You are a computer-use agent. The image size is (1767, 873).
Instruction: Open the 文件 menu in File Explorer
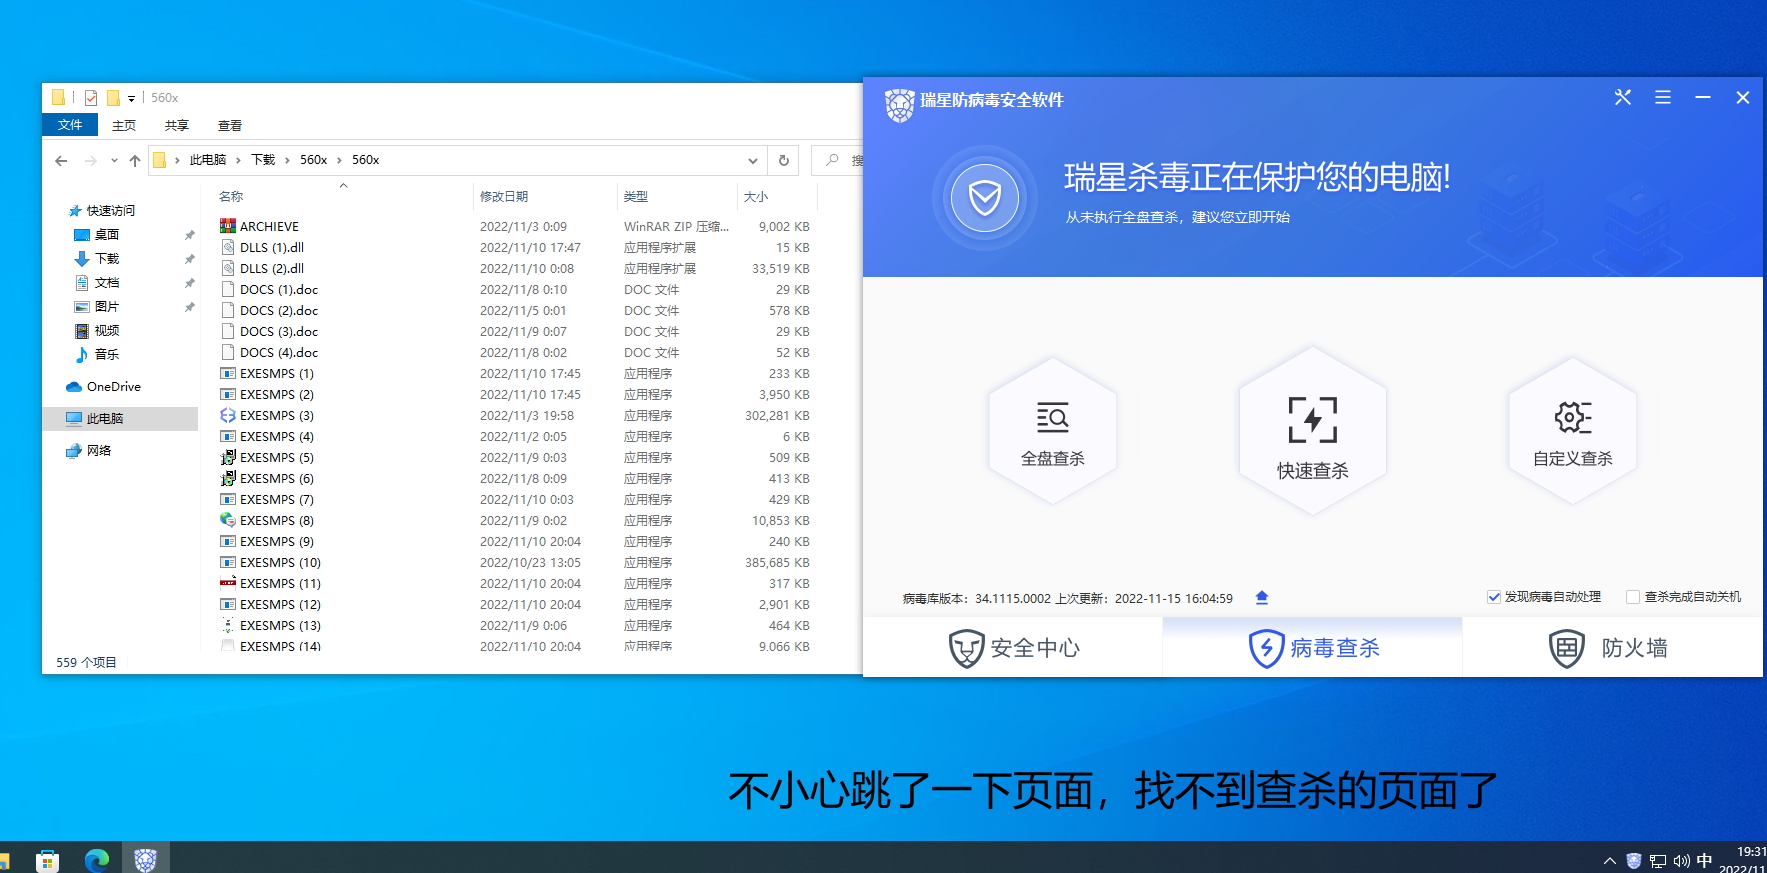point(70,125)
